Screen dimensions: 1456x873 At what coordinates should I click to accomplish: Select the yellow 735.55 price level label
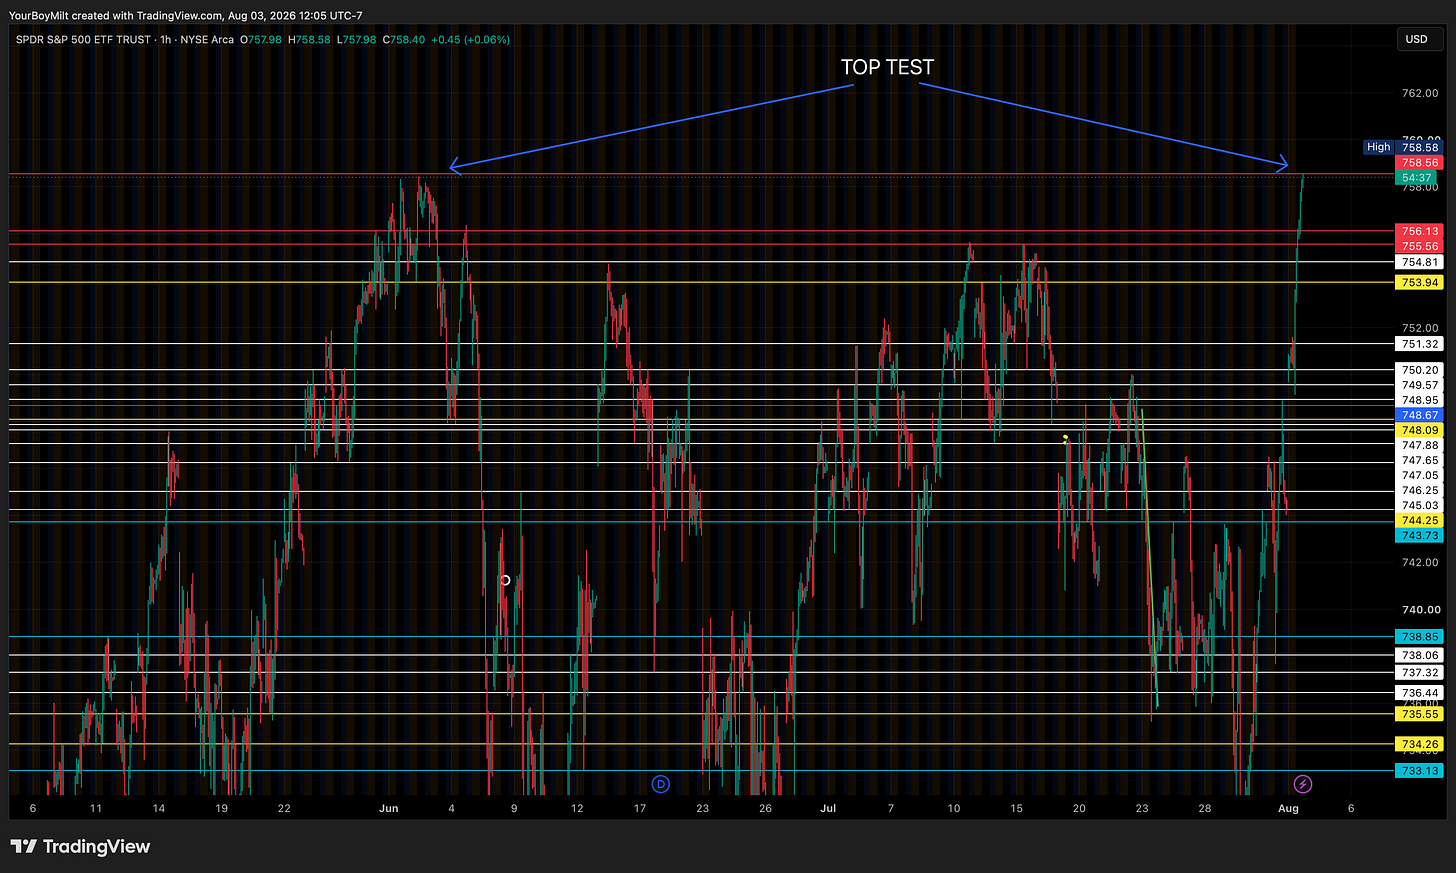1420,714
